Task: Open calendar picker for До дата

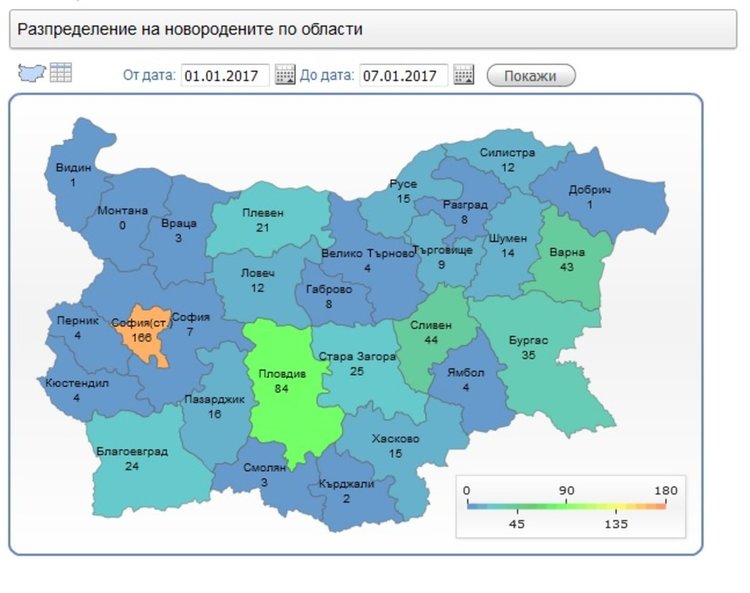Action: click(463, 75)
